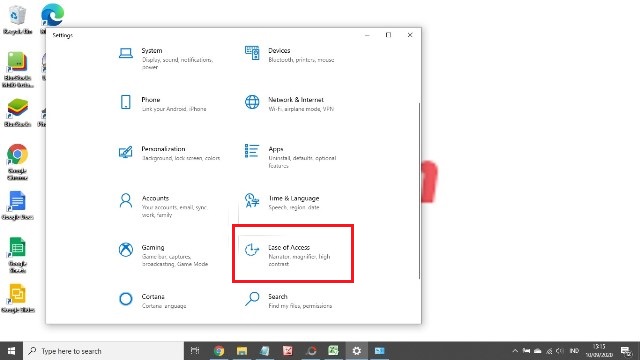640x360 pixels.
Task: Select the Microsoft Edge desktop shortcut
Action: 52,15
